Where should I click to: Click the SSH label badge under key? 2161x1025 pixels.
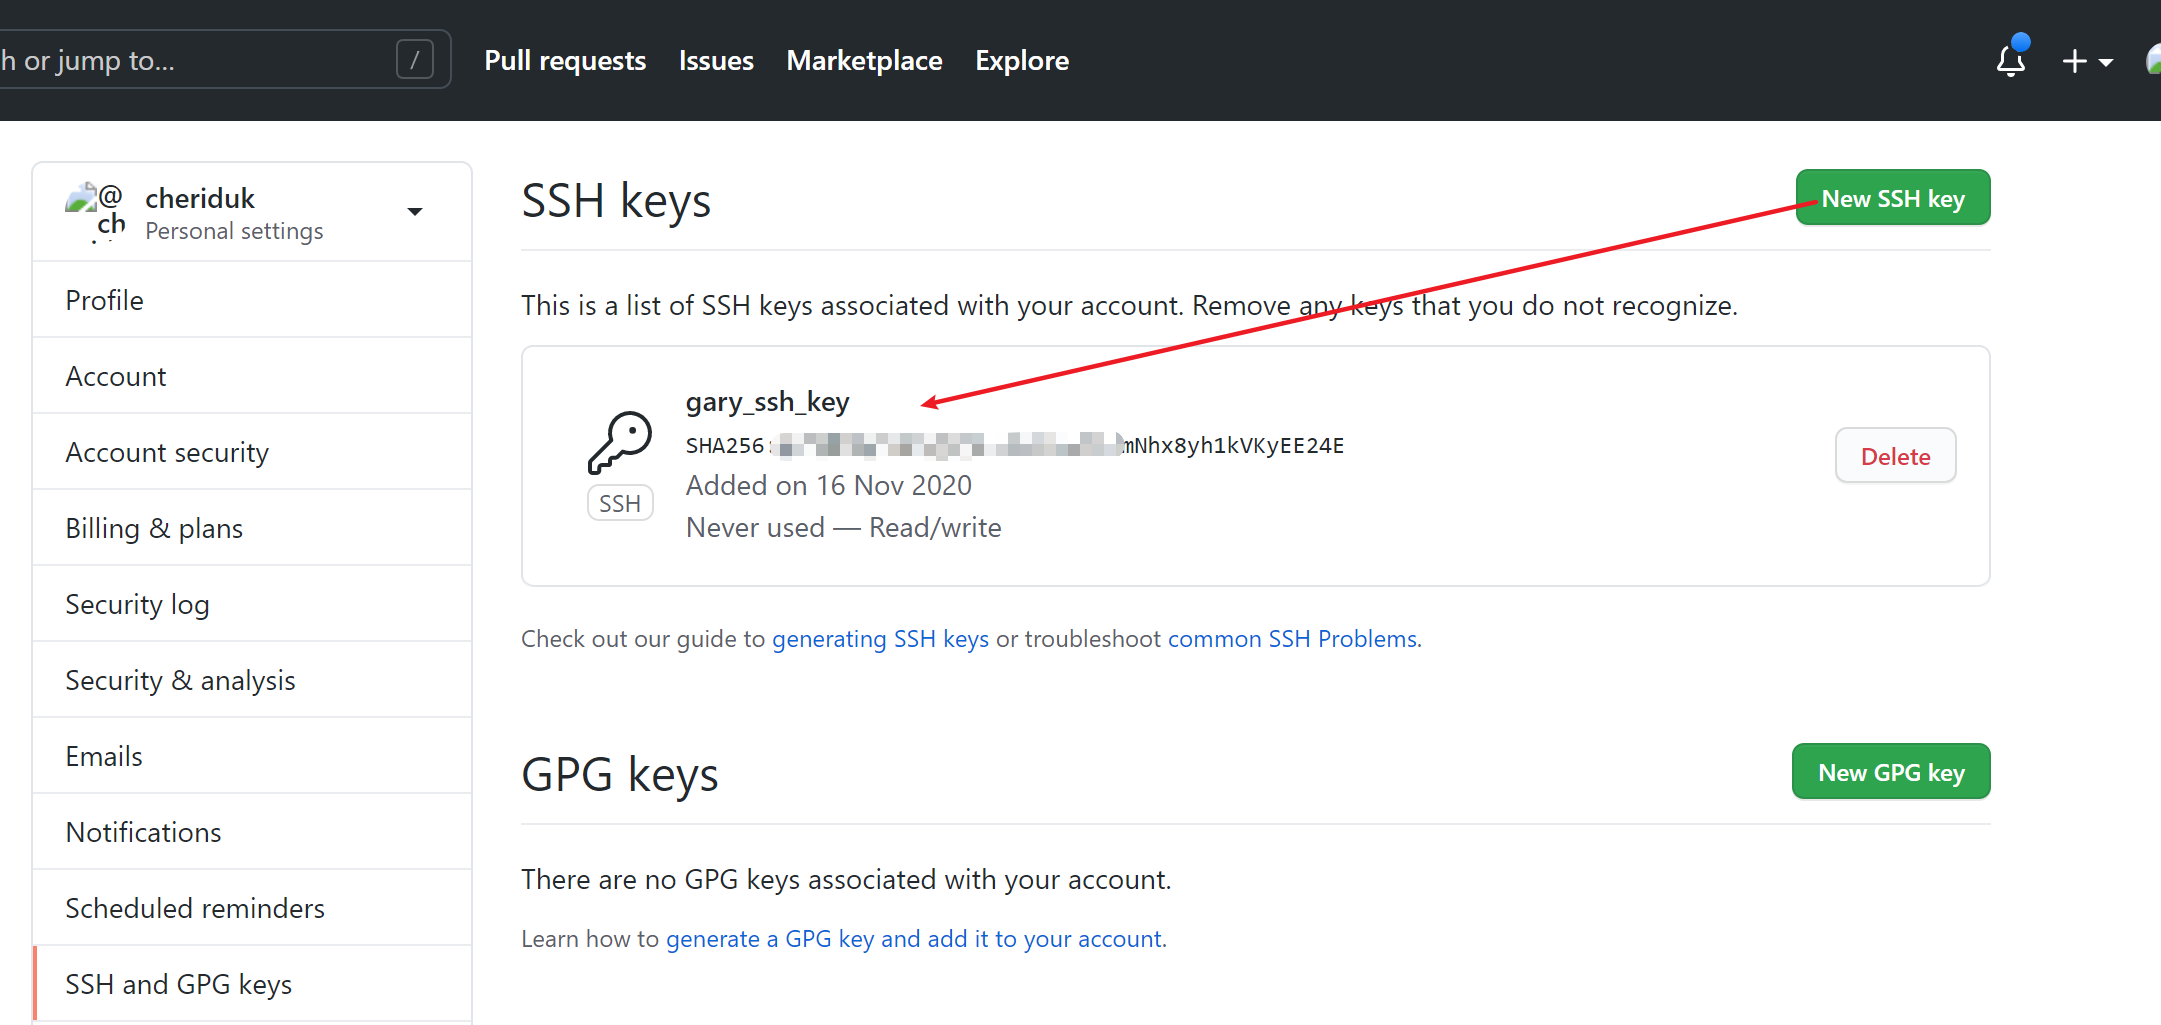[x=620, y=503]
